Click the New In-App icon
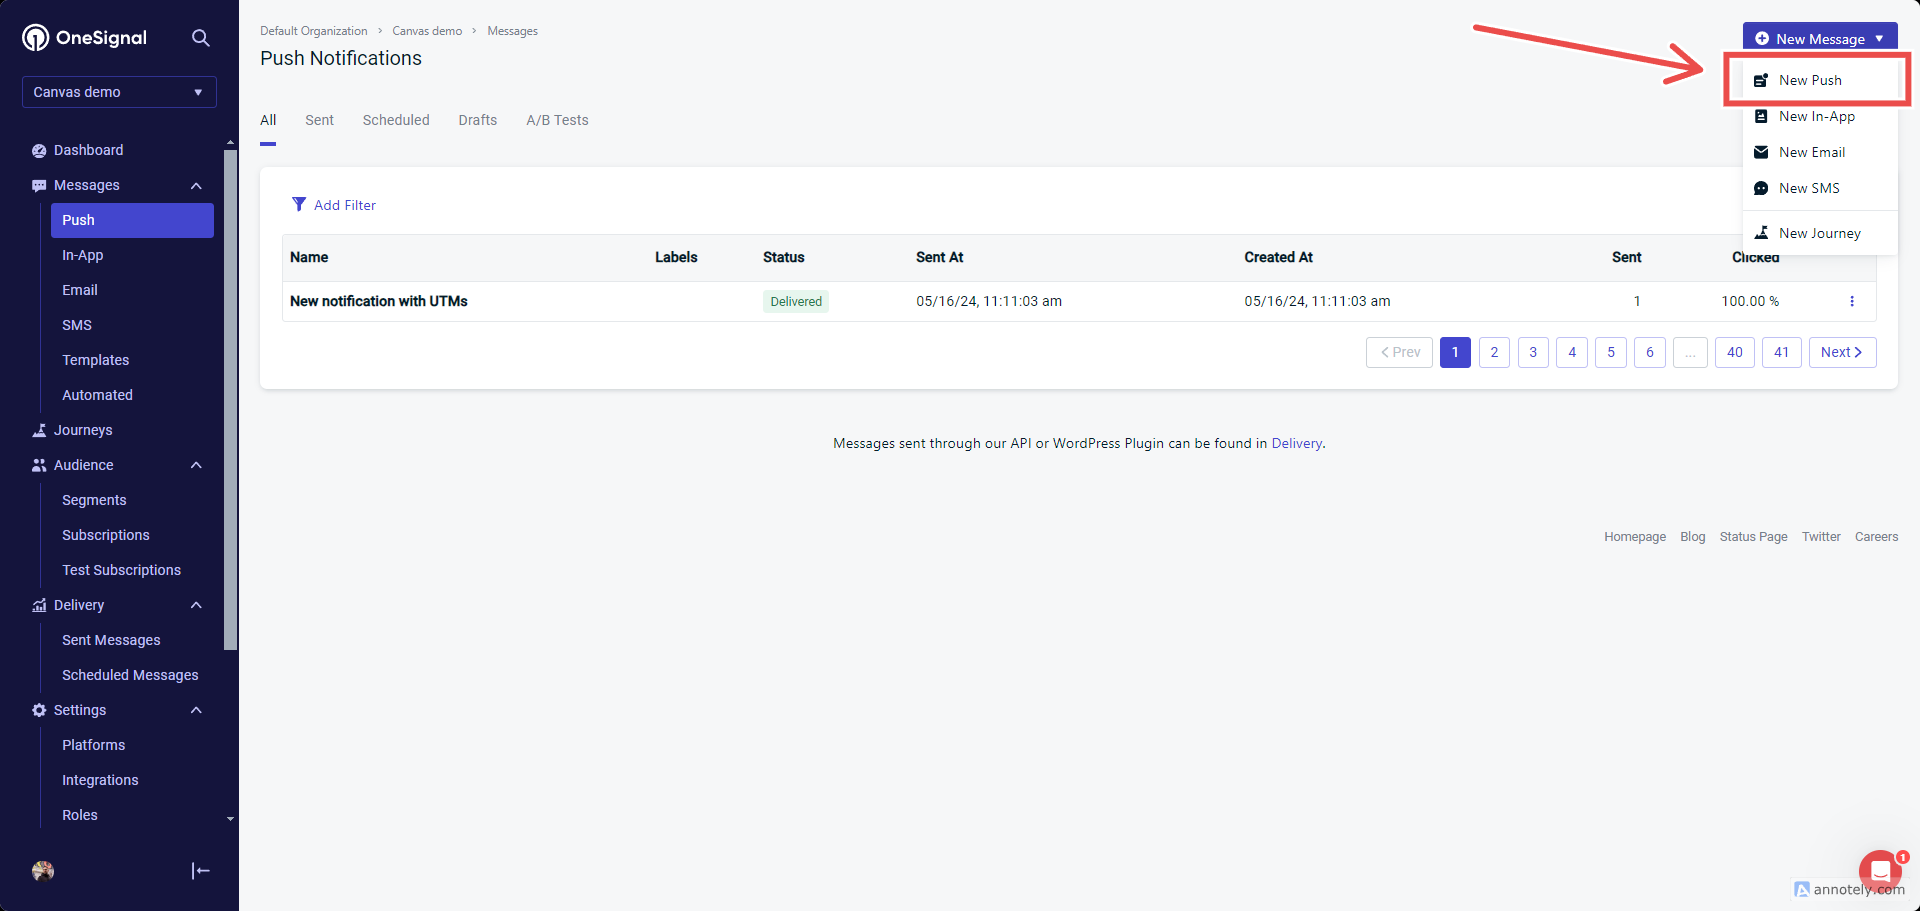The width and height of the screenshot is (1920, 911). click(x=1761, y=116)
